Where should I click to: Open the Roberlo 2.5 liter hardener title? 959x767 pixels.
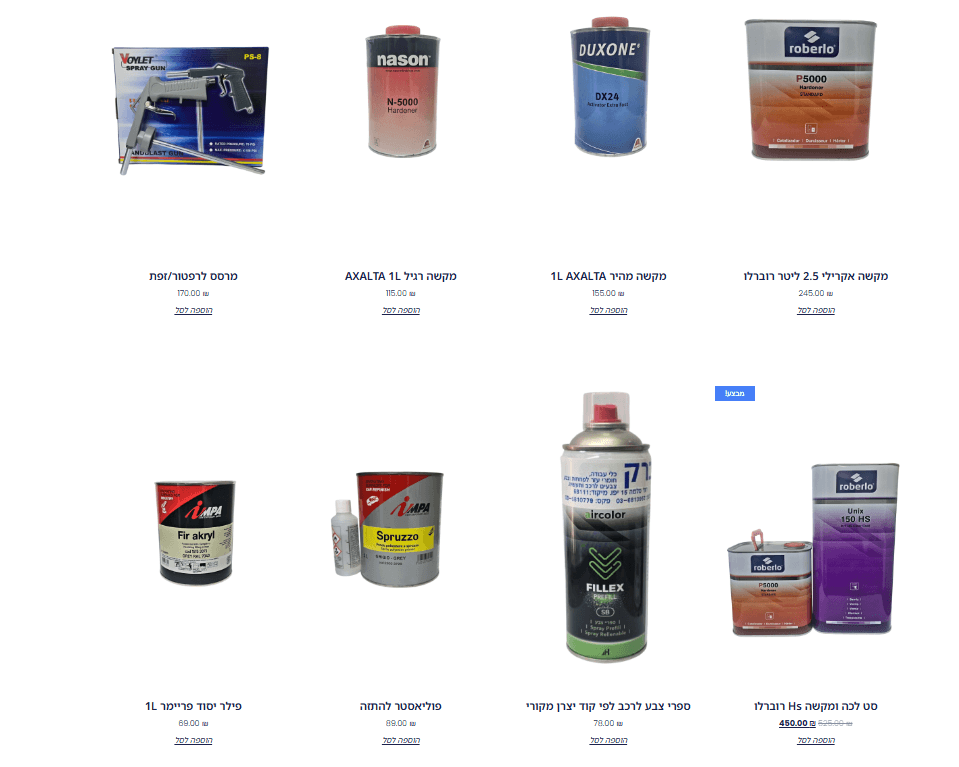815,276
